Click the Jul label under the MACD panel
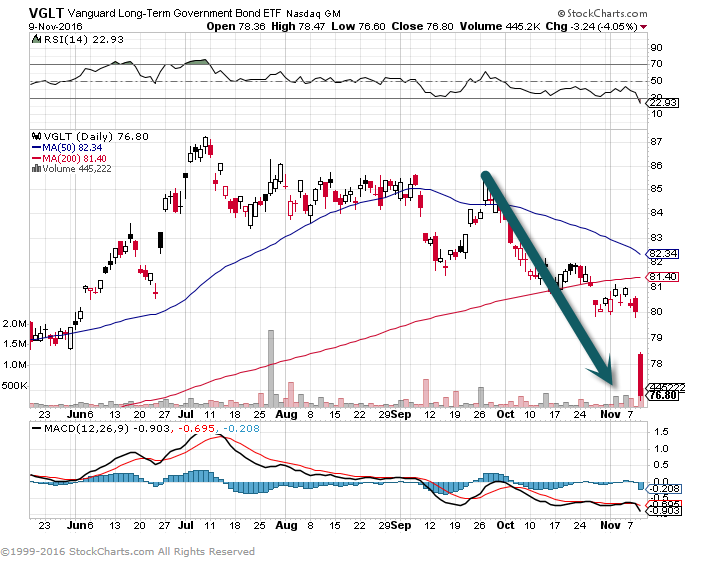716x568 pixels. 185,525
